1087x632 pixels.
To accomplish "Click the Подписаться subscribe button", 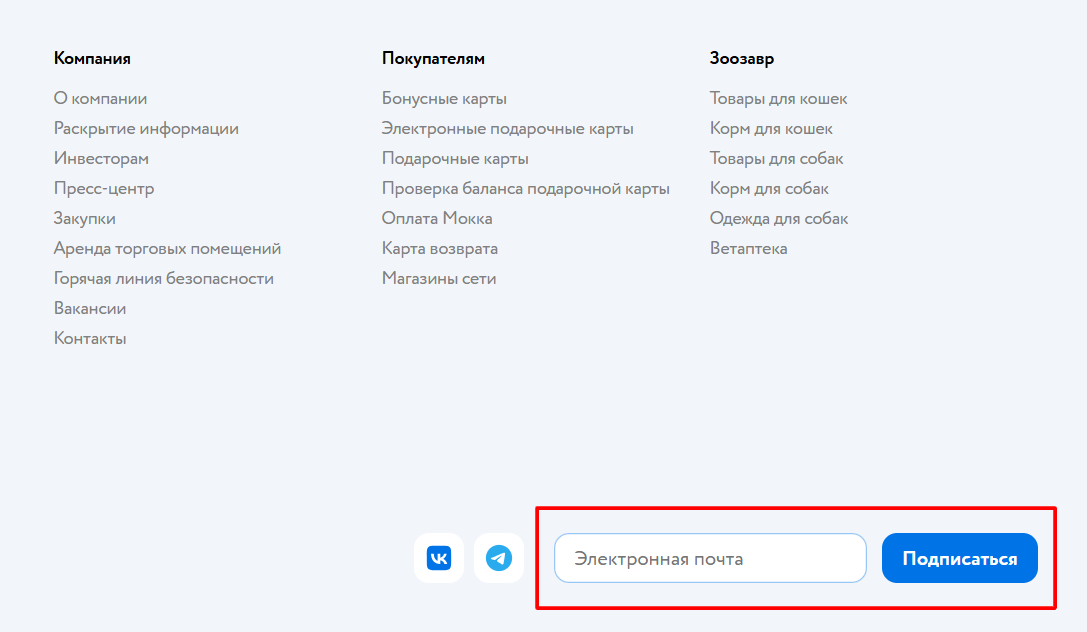I will tap(959, 558).
